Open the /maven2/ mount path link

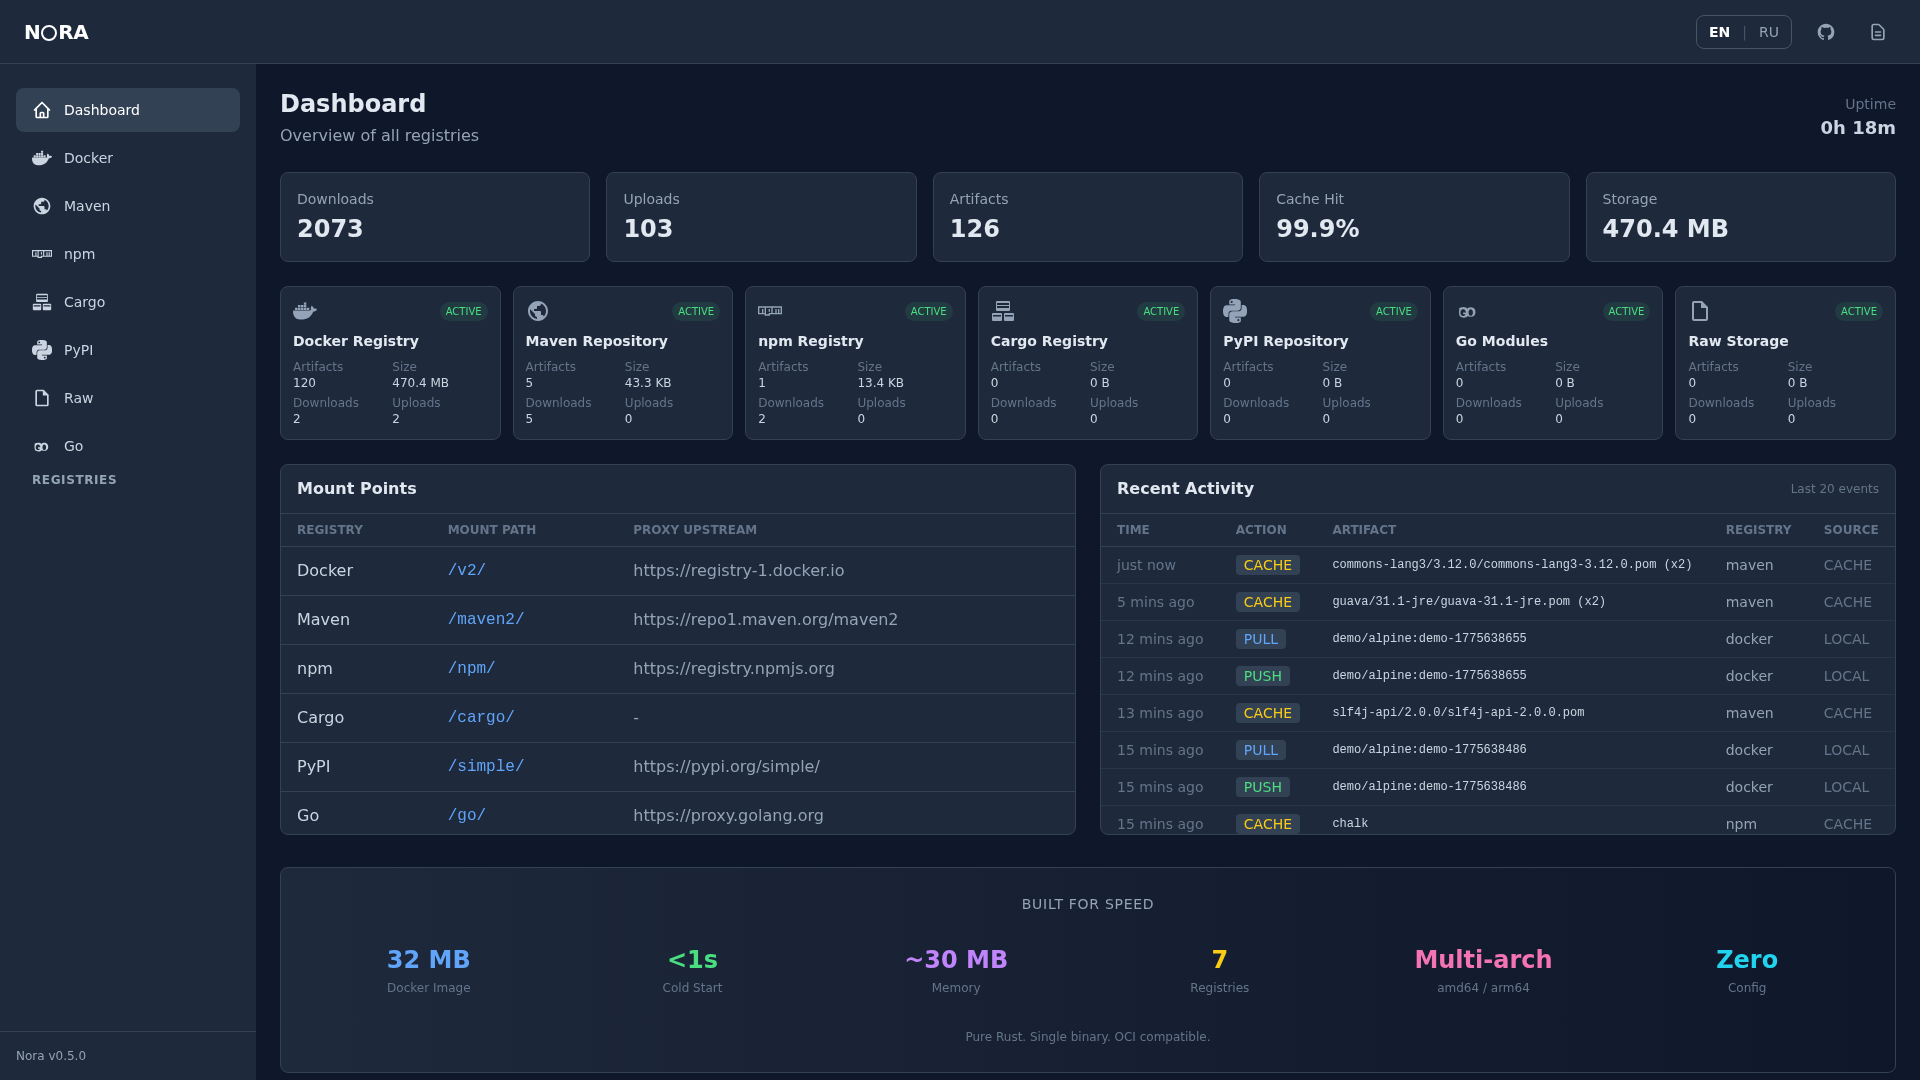486,619
